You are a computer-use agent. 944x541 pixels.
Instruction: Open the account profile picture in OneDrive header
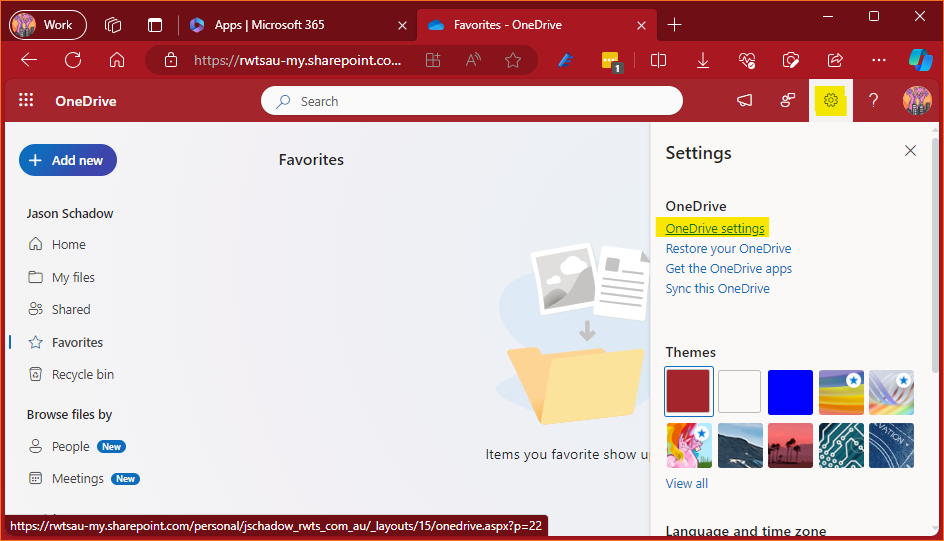point(917,100)
